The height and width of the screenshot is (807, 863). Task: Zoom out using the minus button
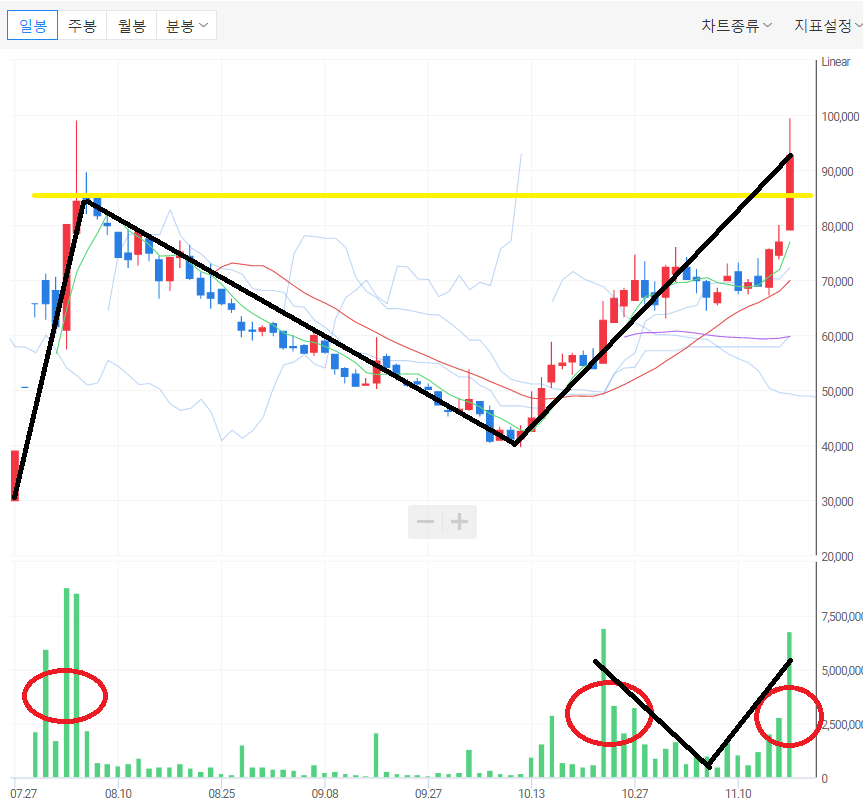click(x=425, y=521)
